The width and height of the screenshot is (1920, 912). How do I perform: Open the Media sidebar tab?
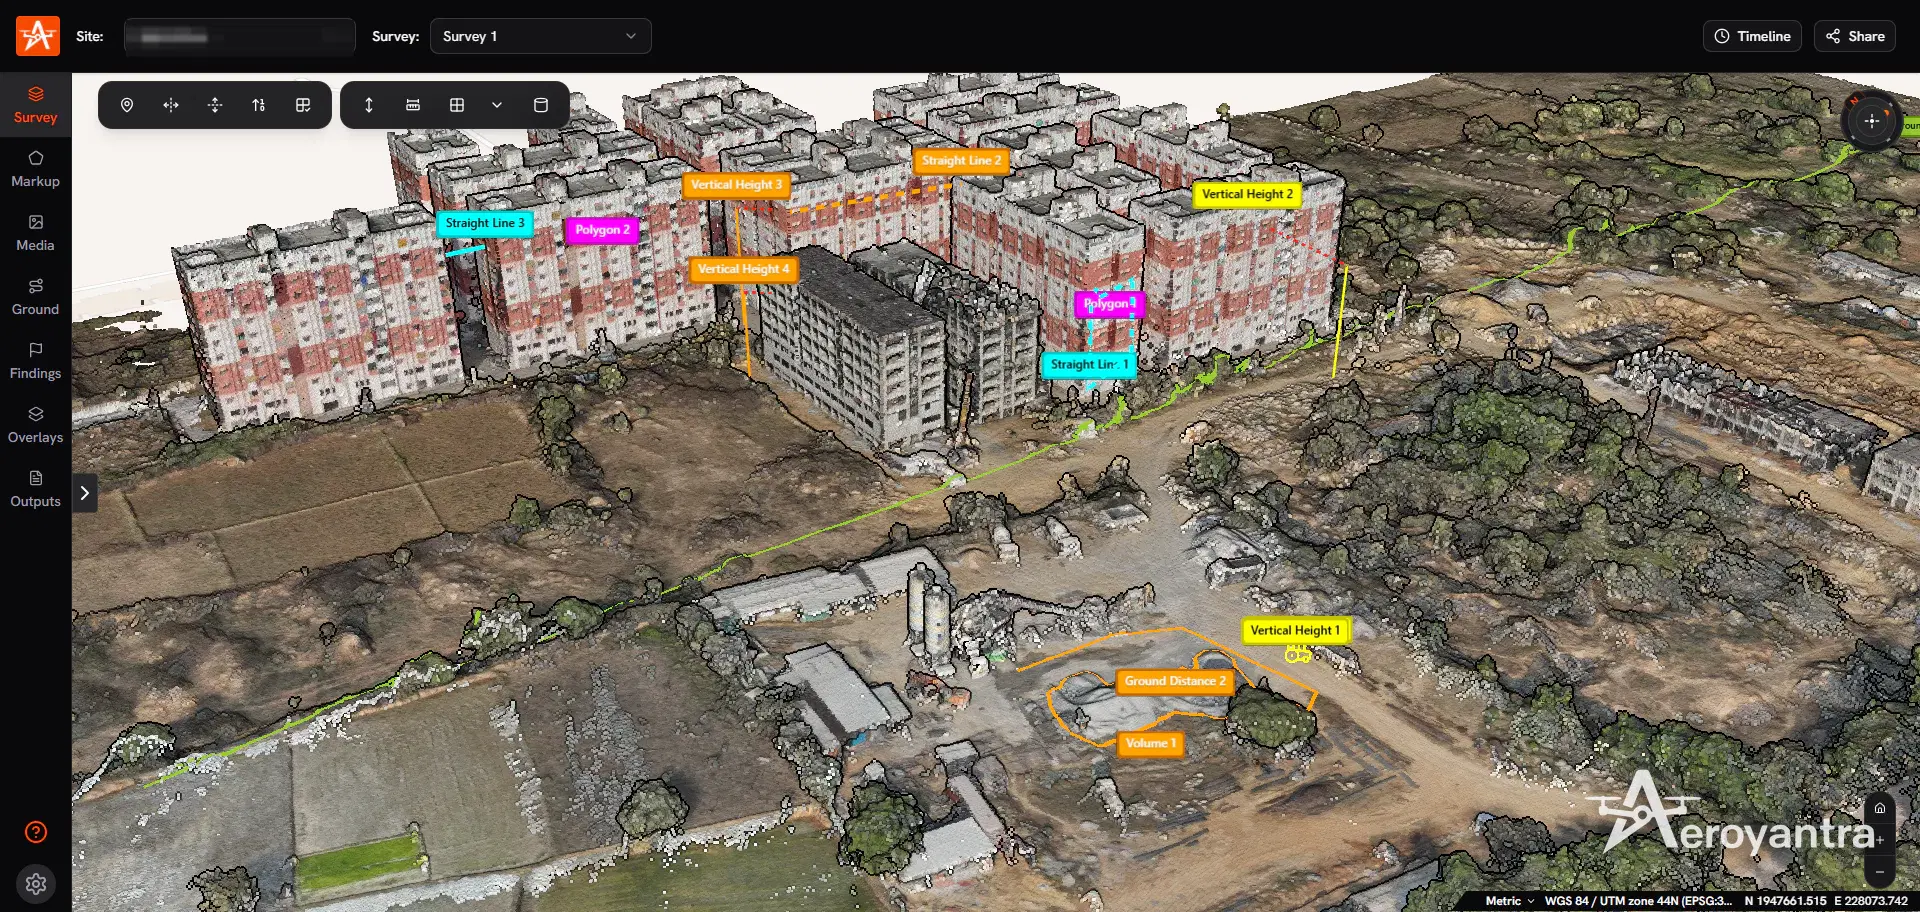pyautogui.click(x=35, y=233)
